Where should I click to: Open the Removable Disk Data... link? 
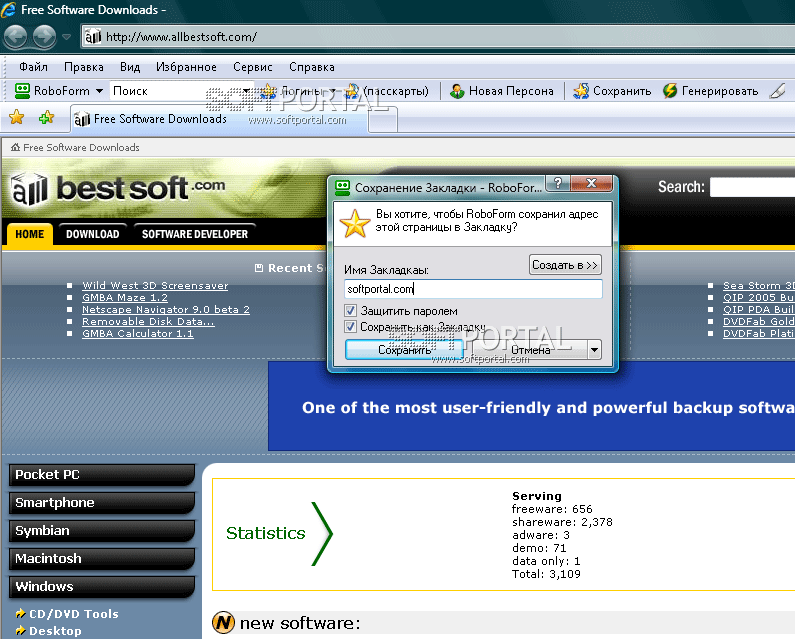point(148,322)
